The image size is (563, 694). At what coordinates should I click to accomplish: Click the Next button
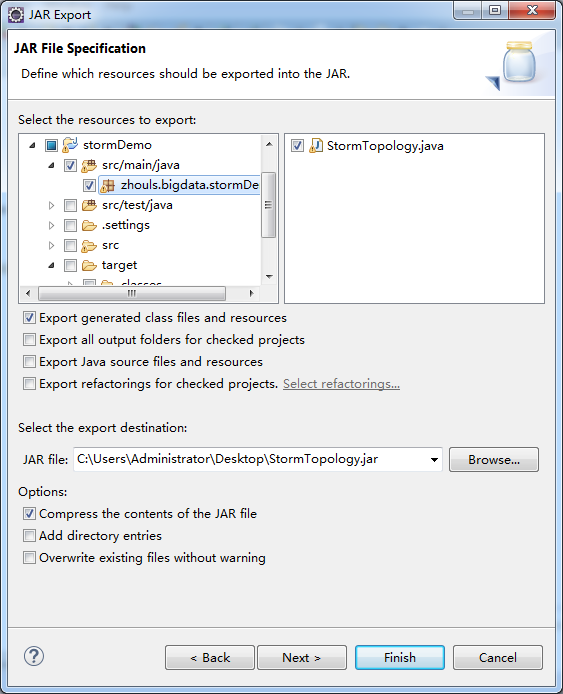coord(302,658)
